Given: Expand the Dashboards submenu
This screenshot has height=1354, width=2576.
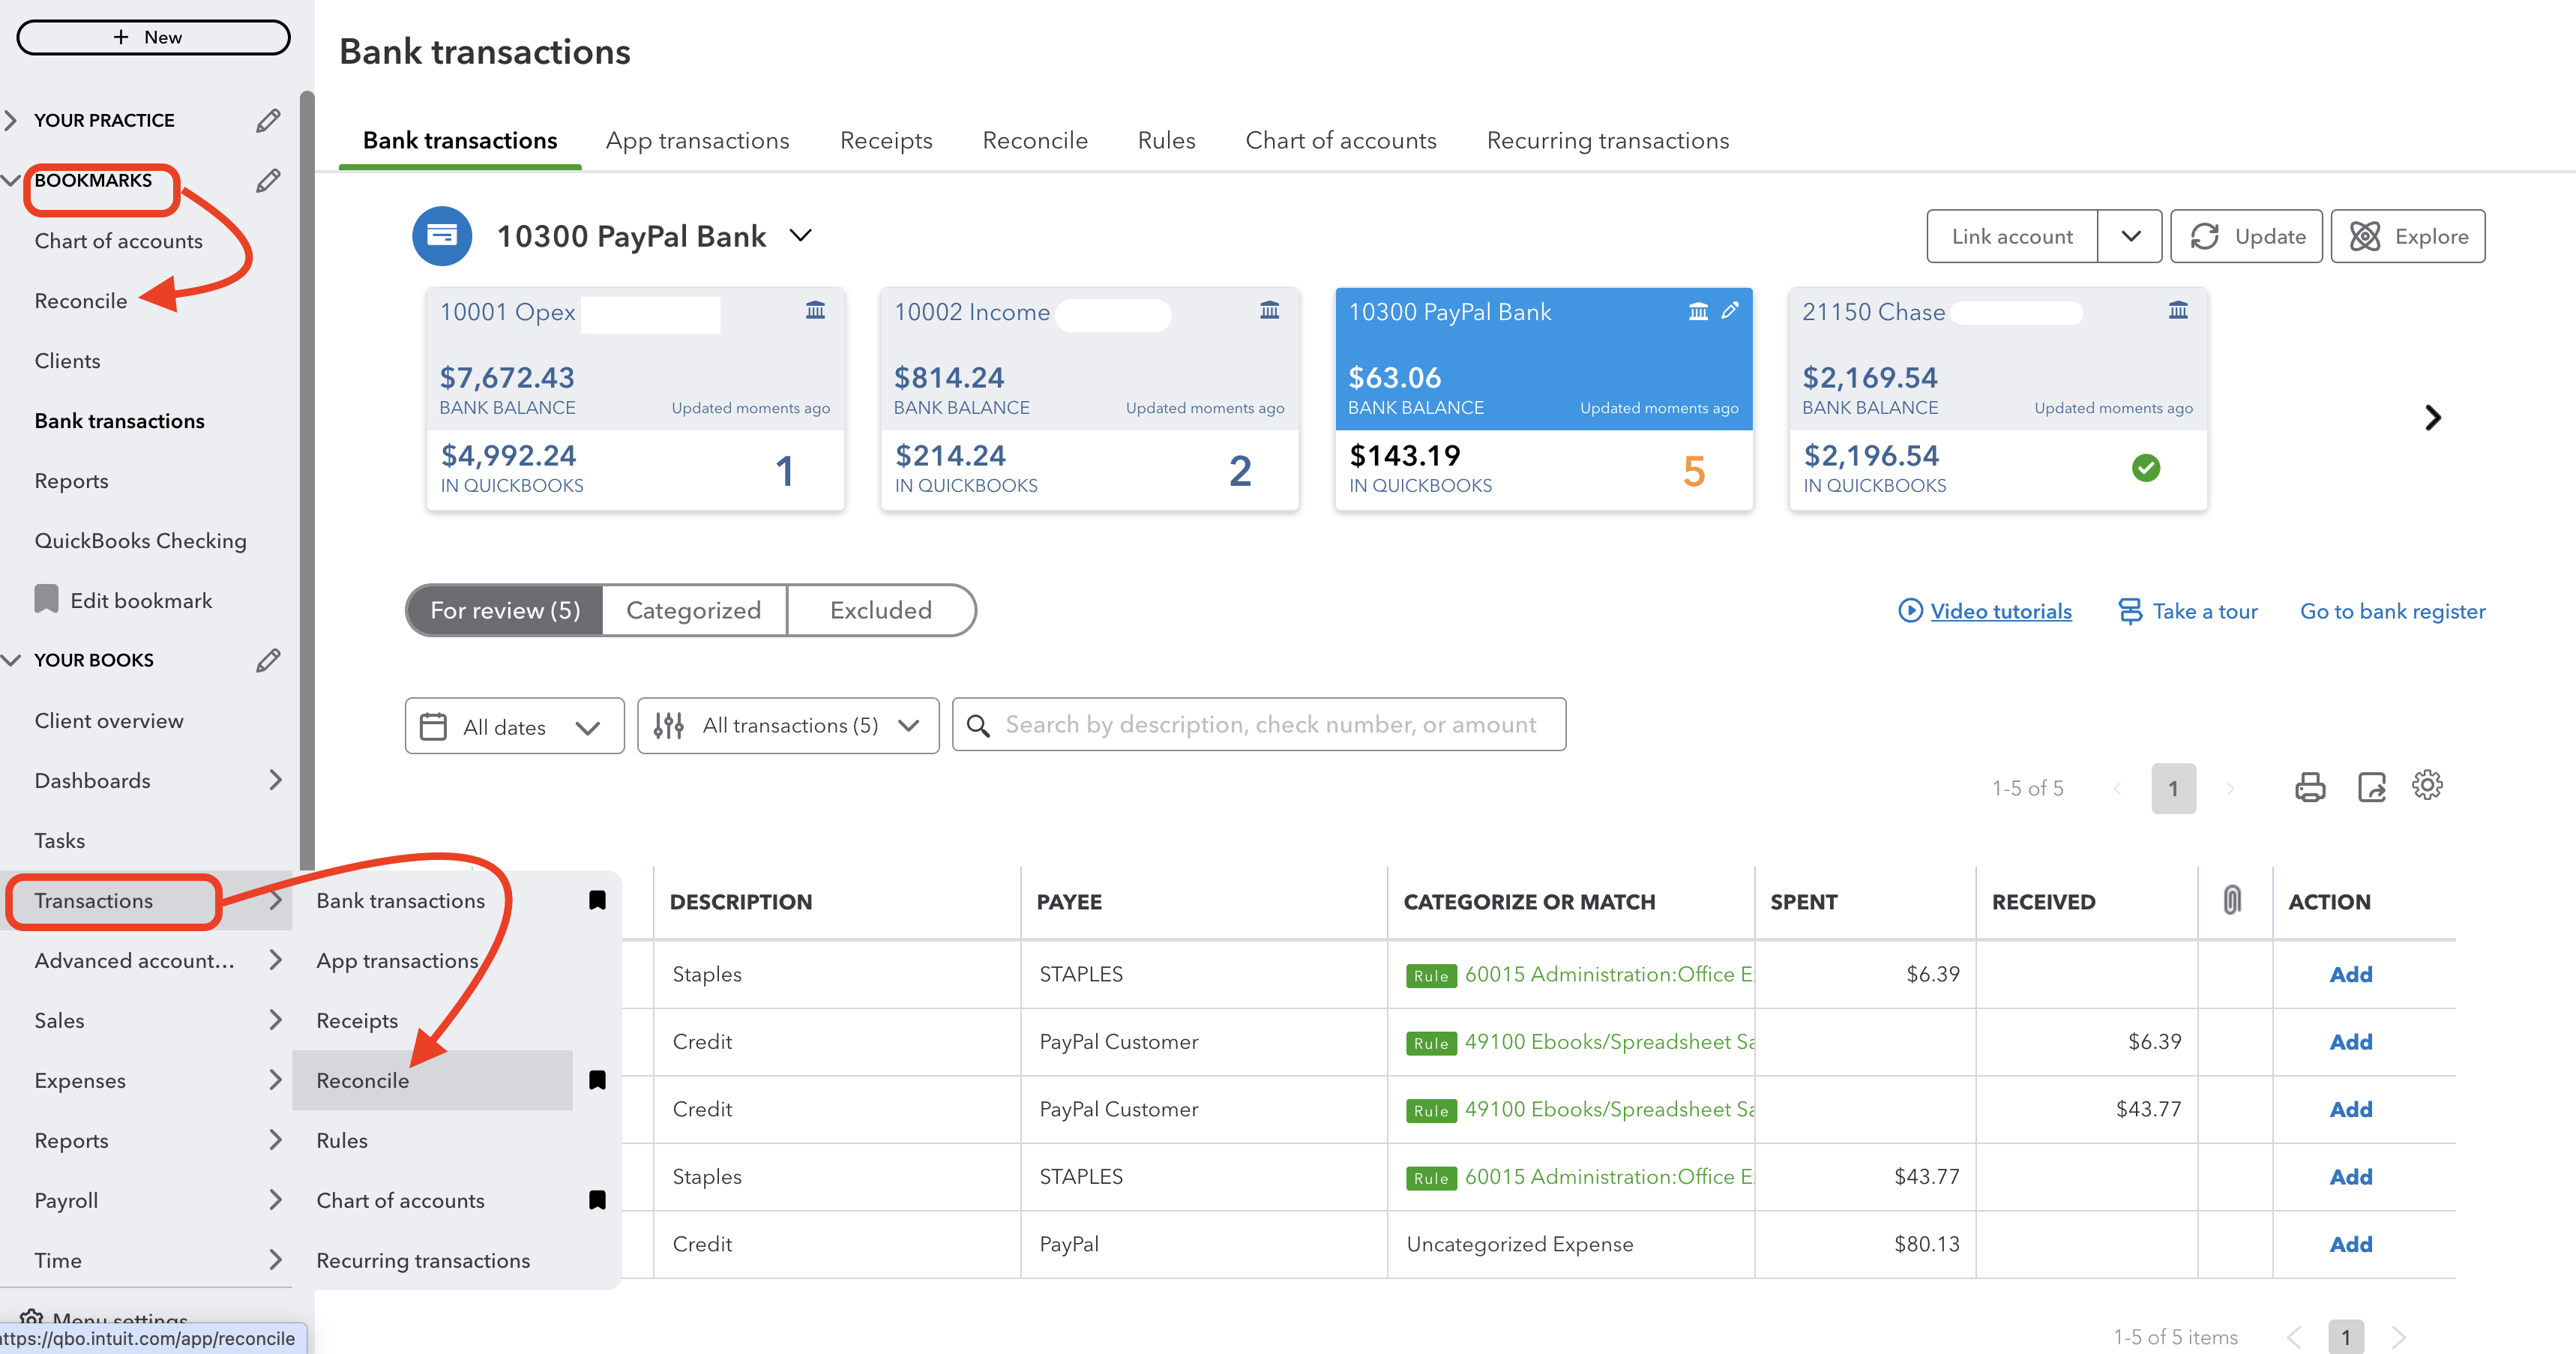Looking at the screenshot, I should click(x=275, y=780).
